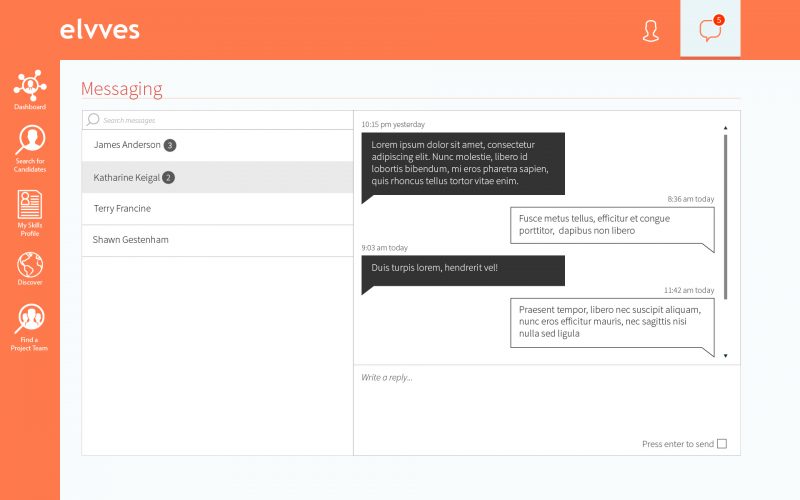Enable the Press enter to send checkbox
The image size is (800, 500).
coord(721,444)
